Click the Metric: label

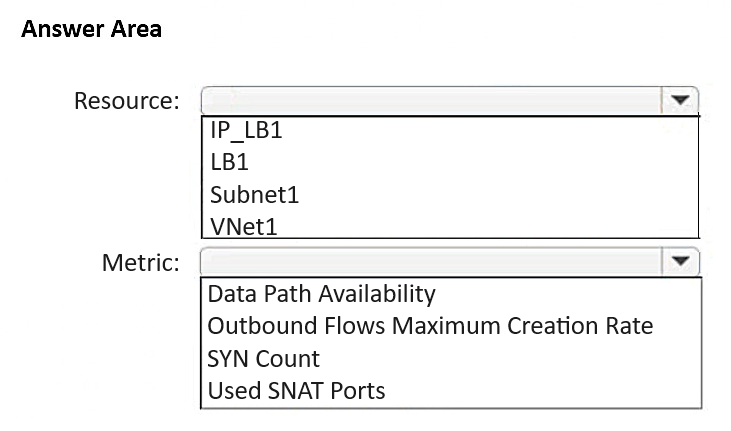[x=141, y=263]
